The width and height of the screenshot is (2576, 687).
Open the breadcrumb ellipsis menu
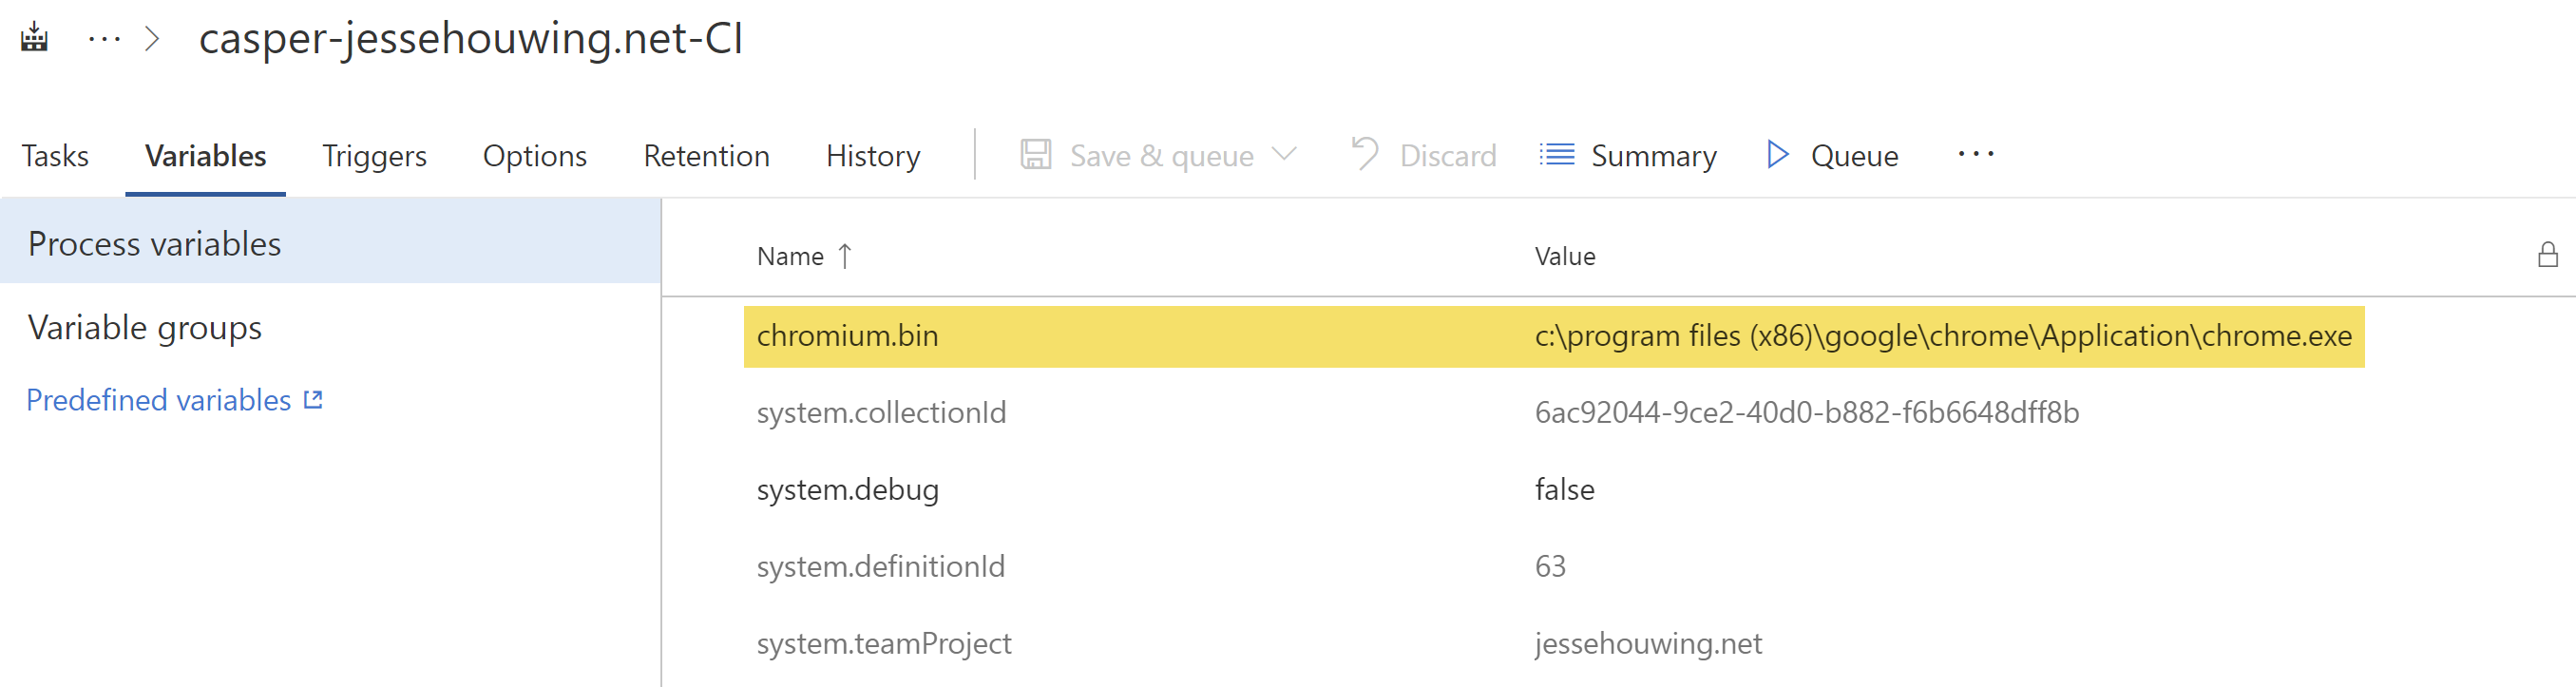[x=104, y=39]
